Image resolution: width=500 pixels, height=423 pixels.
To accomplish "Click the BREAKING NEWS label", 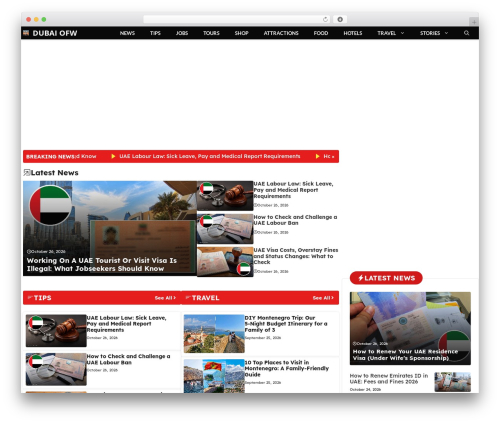I will (51, 157).
